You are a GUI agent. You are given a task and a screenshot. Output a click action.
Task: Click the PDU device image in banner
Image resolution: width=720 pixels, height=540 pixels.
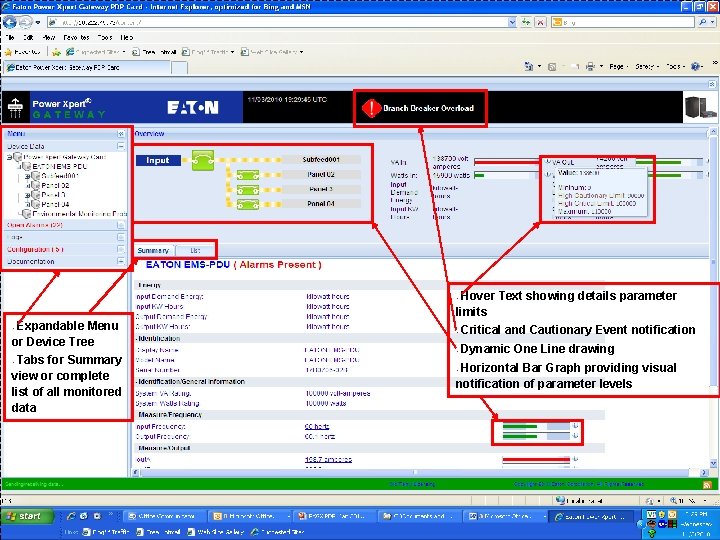click(x=700, y=107)
